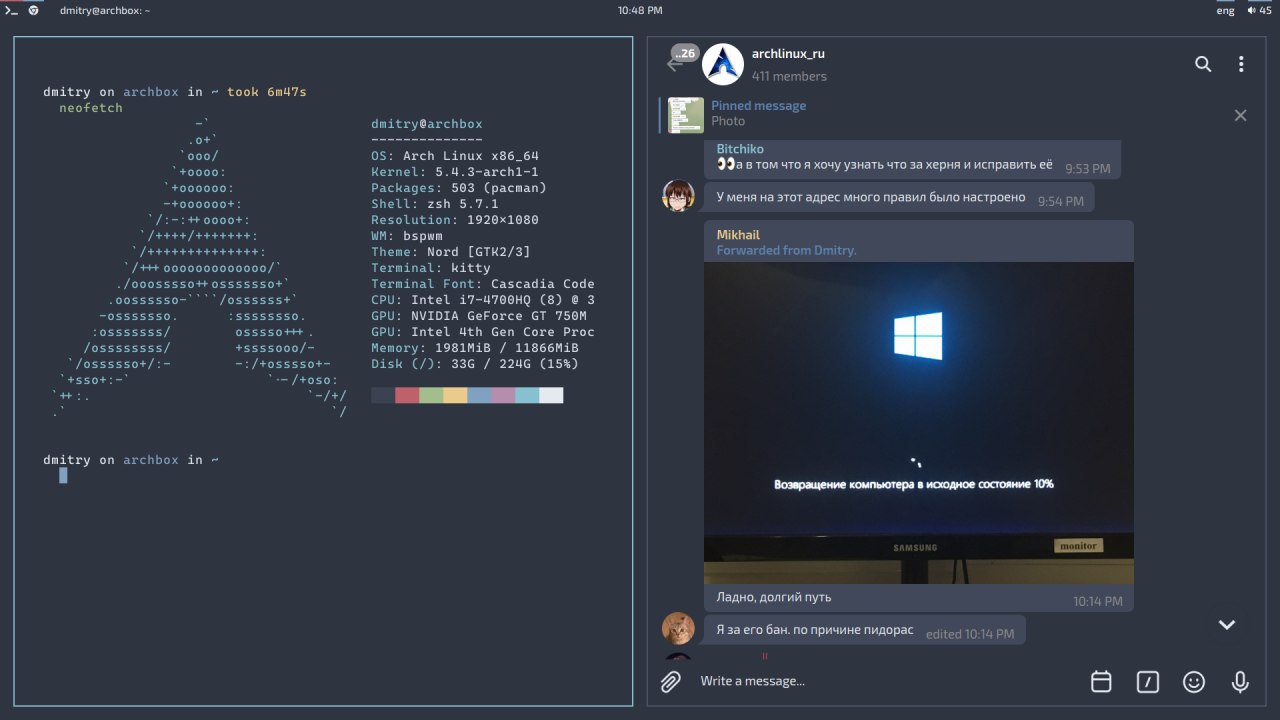Click the neofetch command text
Viewport: 1280px width, 720px height.
pos(91,108)
